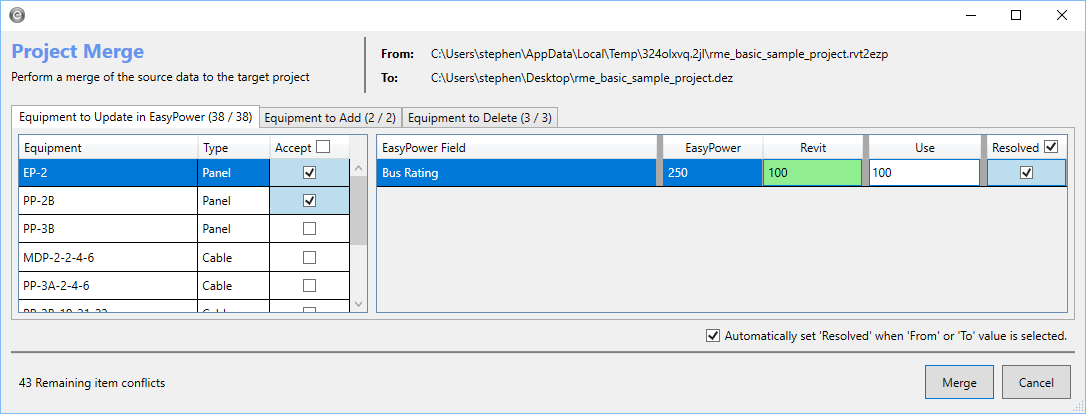Sort by the Equipment column header
Viewport: 1086px width, 414px height.
108,148
